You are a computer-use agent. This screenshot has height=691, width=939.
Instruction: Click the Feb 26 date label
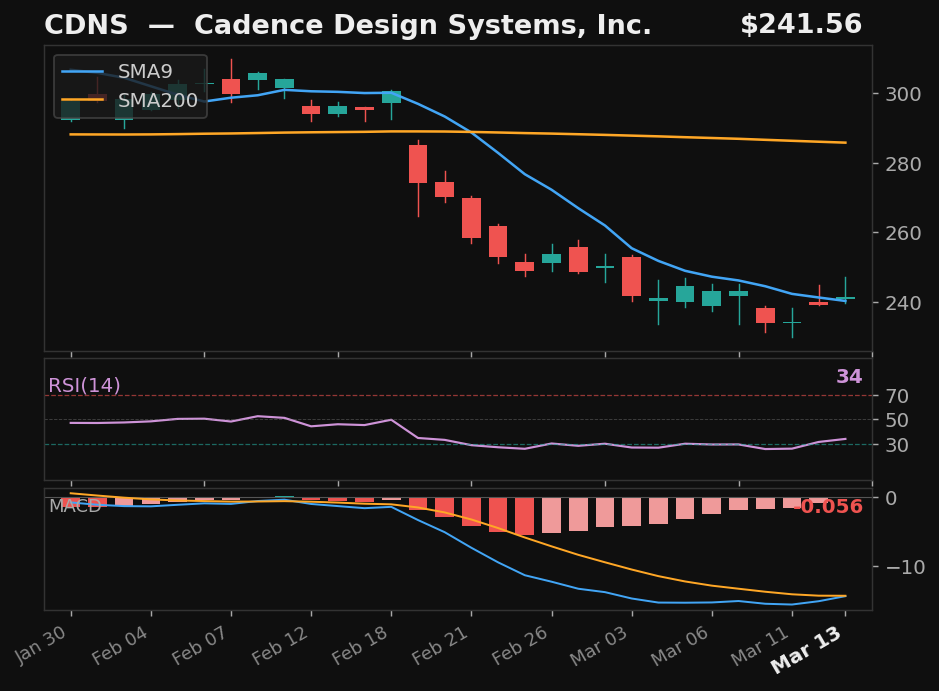(521, 645)
